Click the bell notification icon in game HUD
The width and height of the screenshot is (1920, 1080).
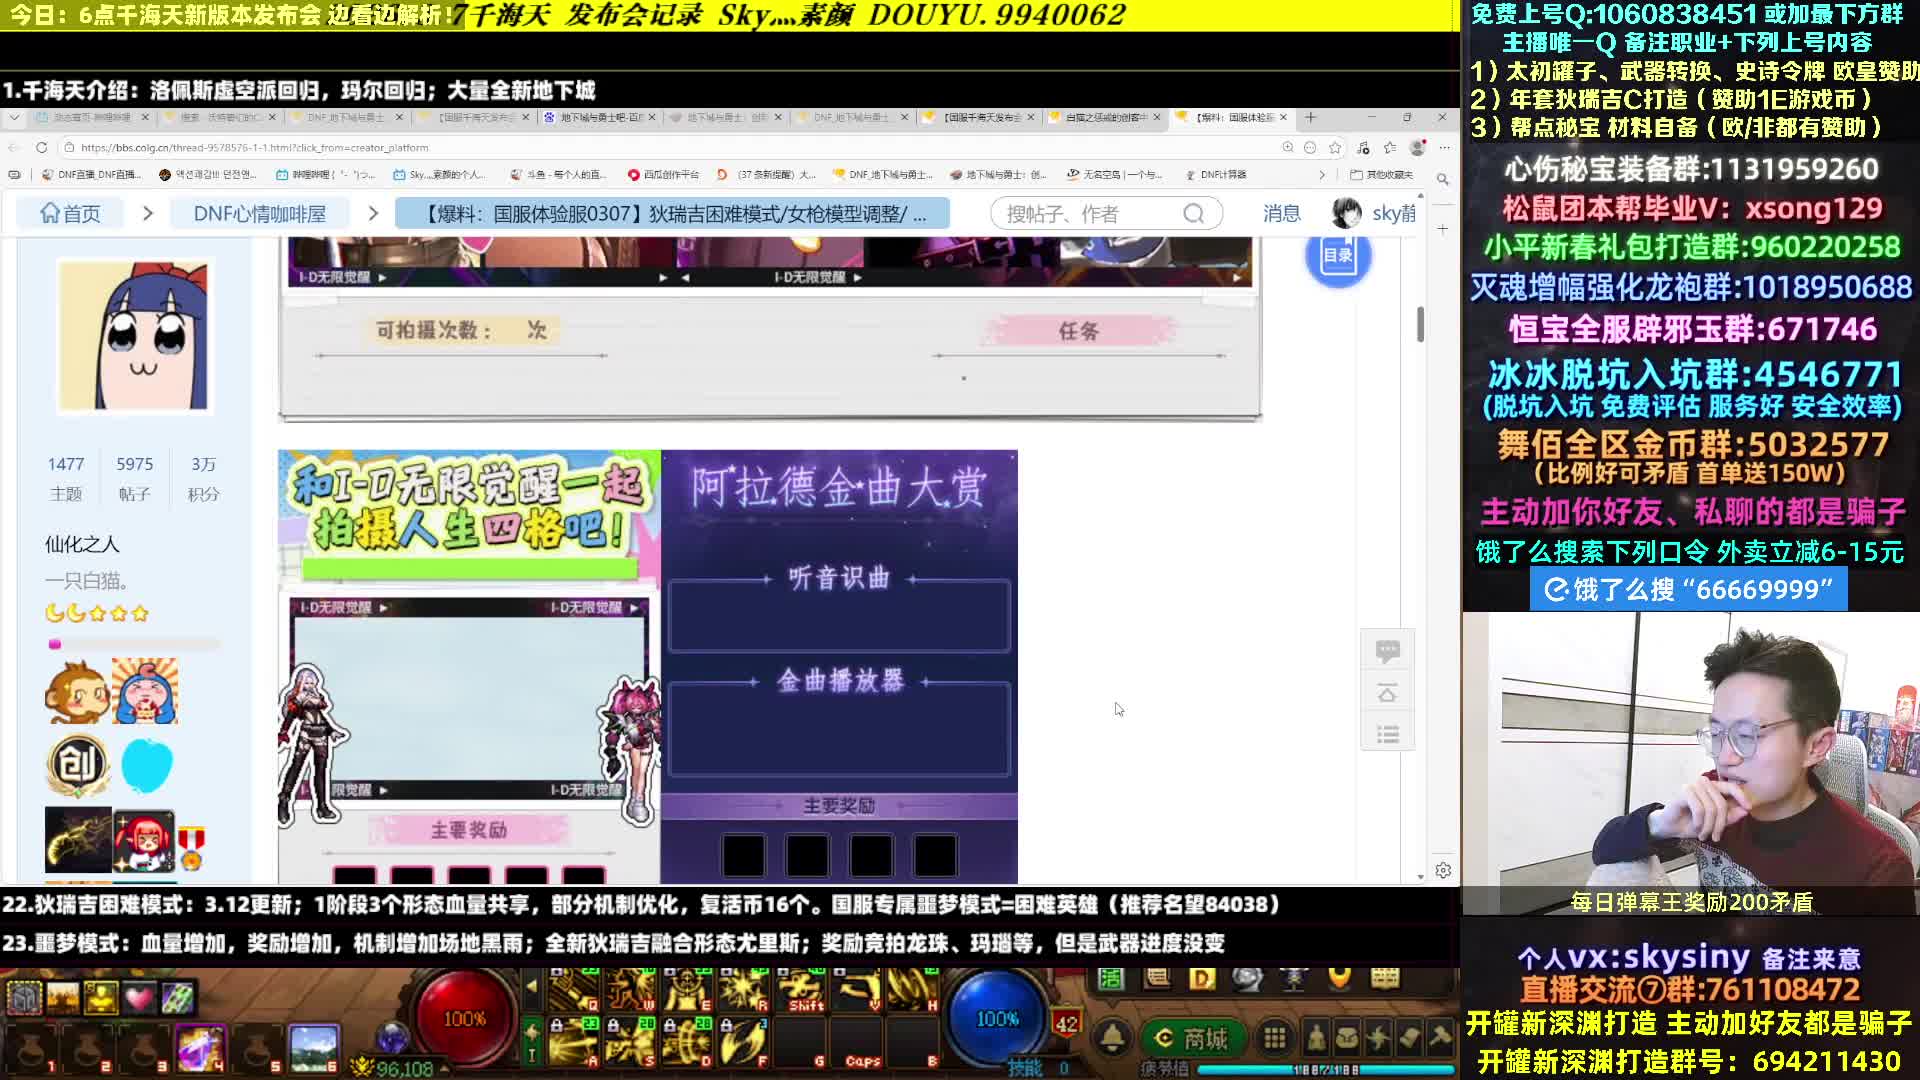click(x=1112, y=1038)
